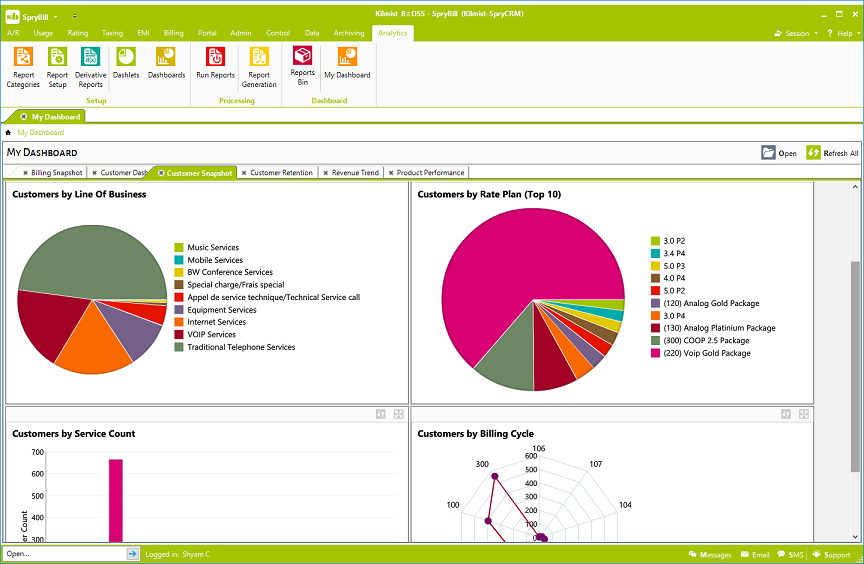Close the Customer Retention tab
This screenshot has height=564, width=864.
(244, 173)
